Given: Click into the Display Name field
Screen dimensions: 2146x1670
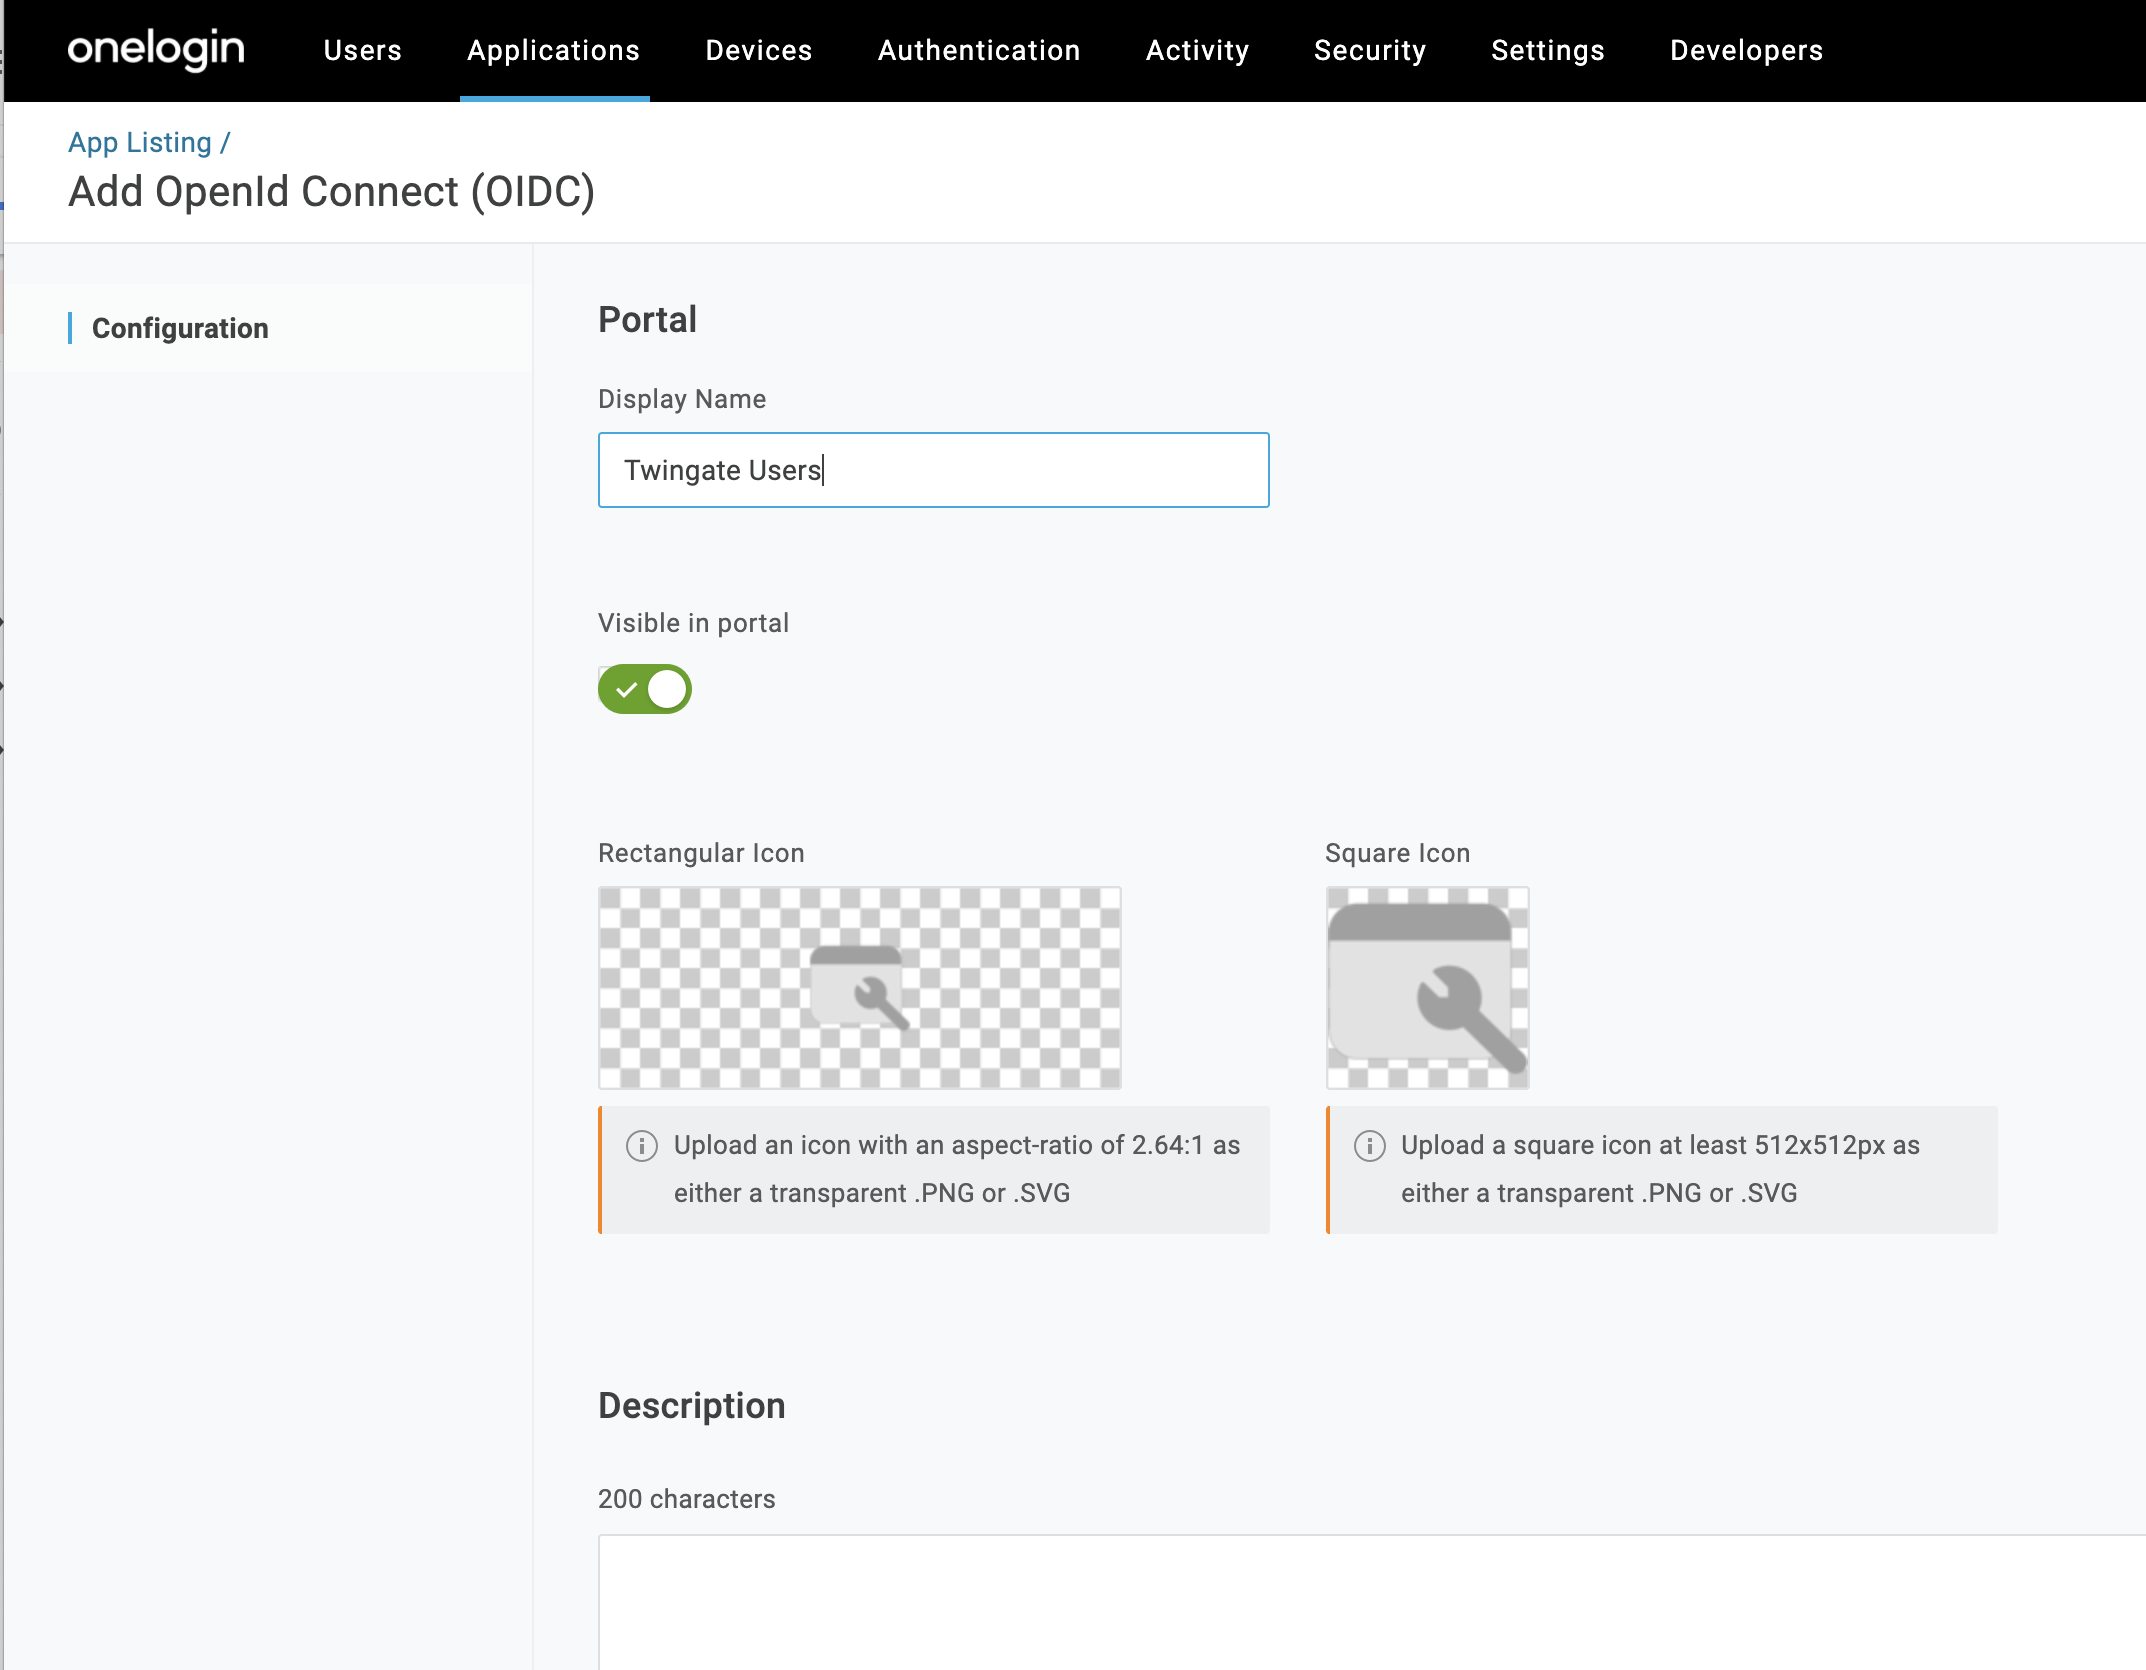Looking at the screenshot, I should click(934, 470).
